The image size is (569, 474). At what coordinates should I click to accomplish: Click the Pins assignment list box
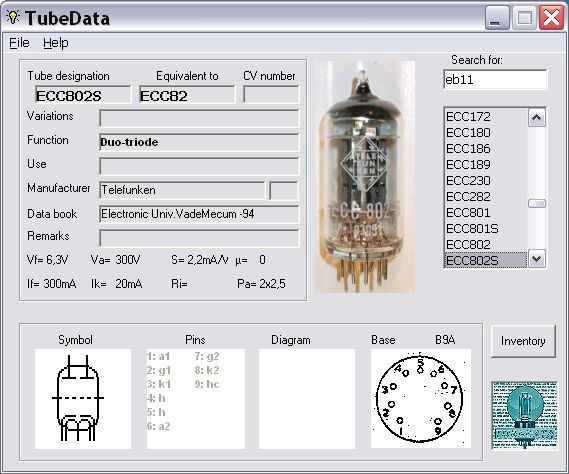coord(196,399)
